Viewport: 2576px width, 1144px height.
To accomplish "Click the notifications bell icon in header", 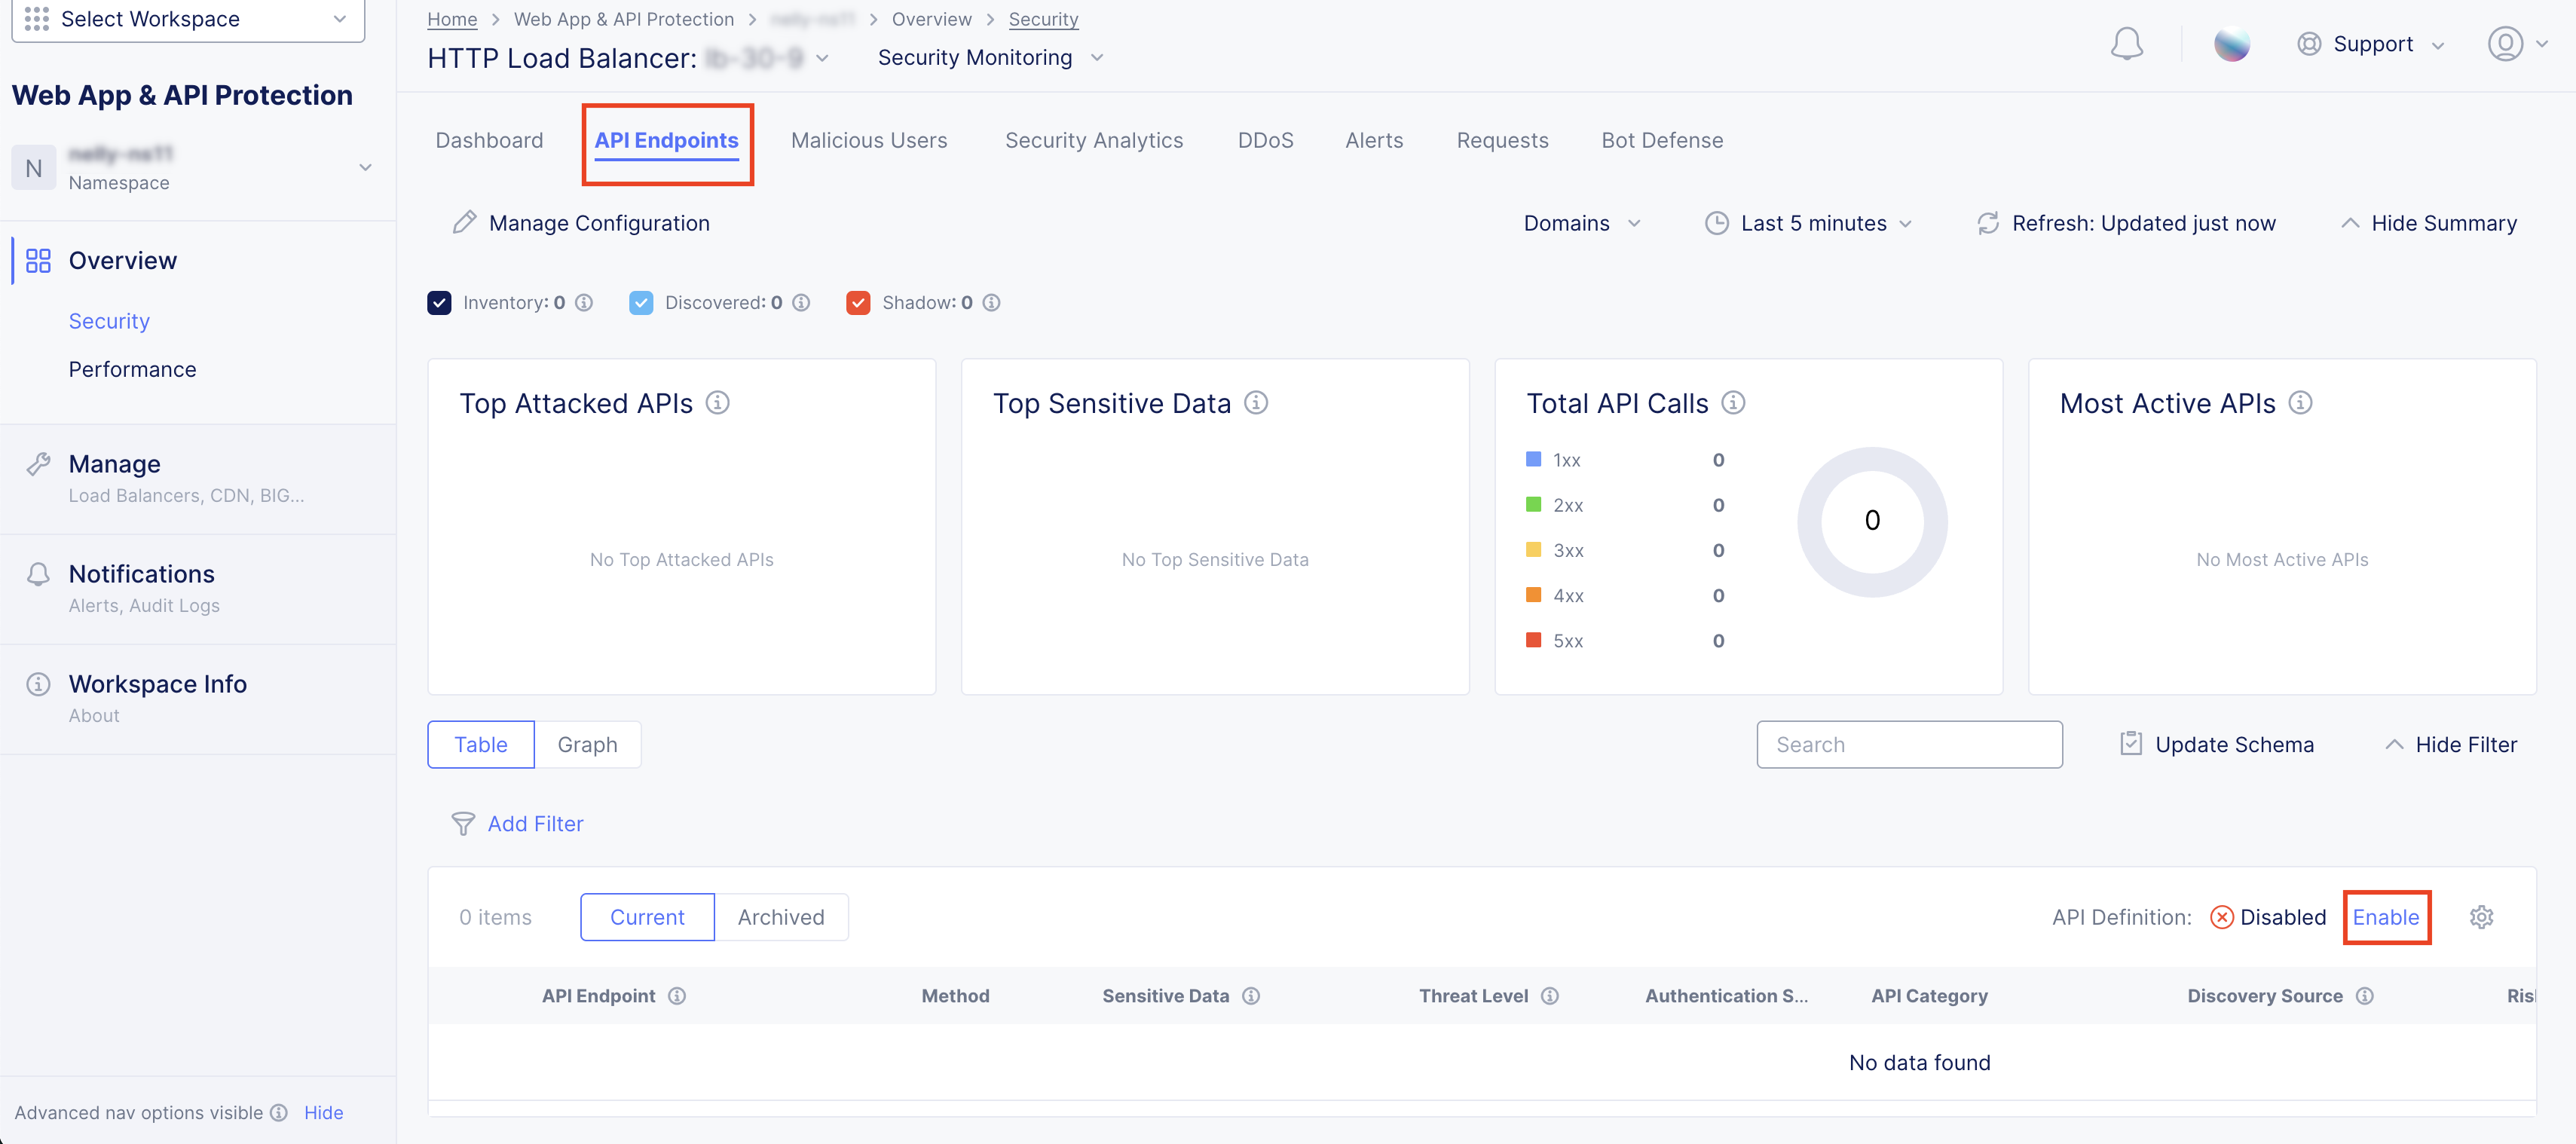I will tap(2126, 44).
